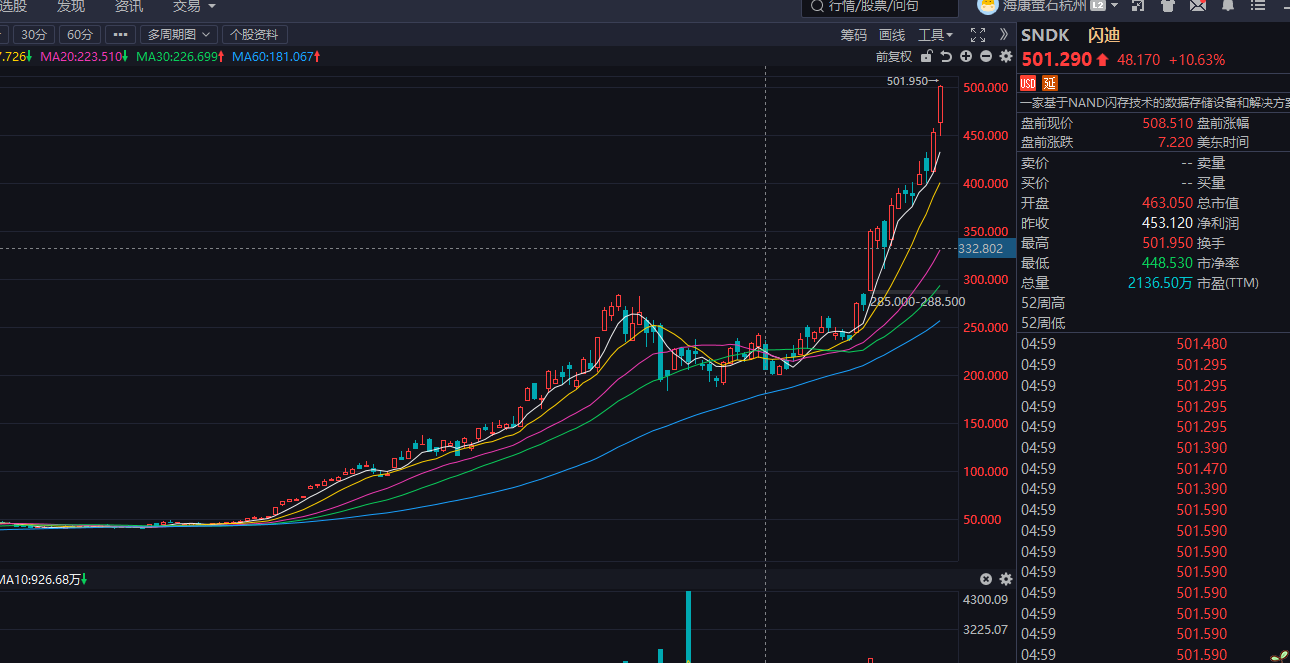
Task: Expand the 海康萤石杭州 account dropdown arrow
Action: 1115,6
